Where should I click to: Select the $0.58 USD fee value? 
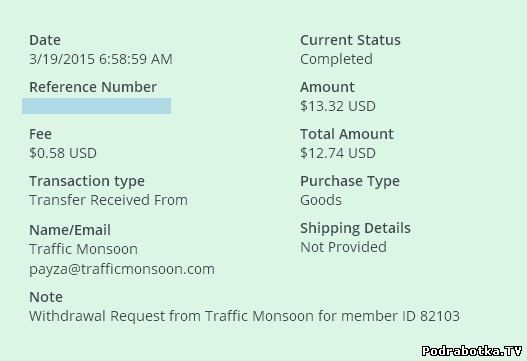tap(63, 153)
